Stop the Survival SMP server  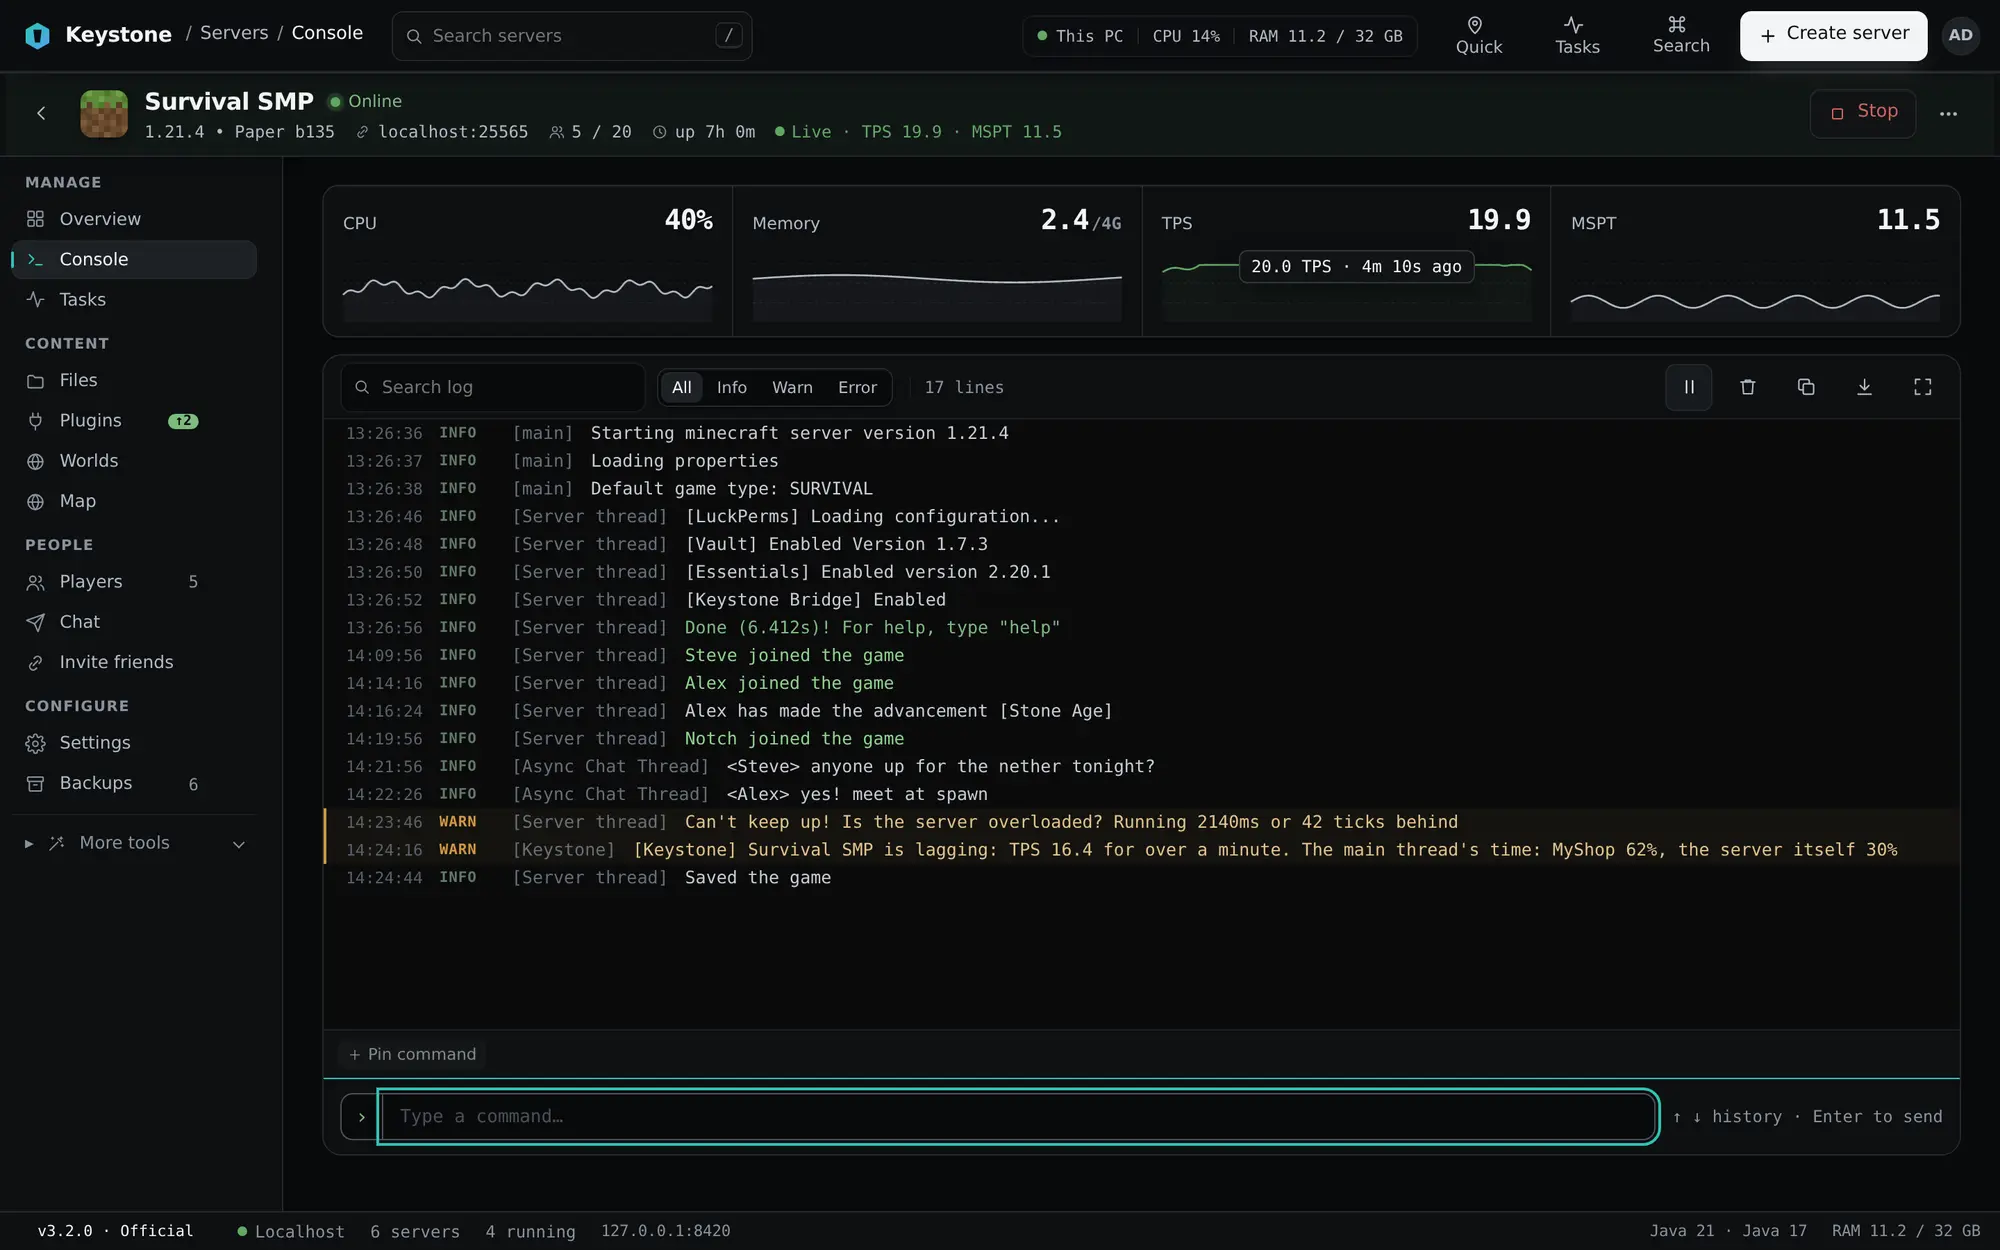1863,113
